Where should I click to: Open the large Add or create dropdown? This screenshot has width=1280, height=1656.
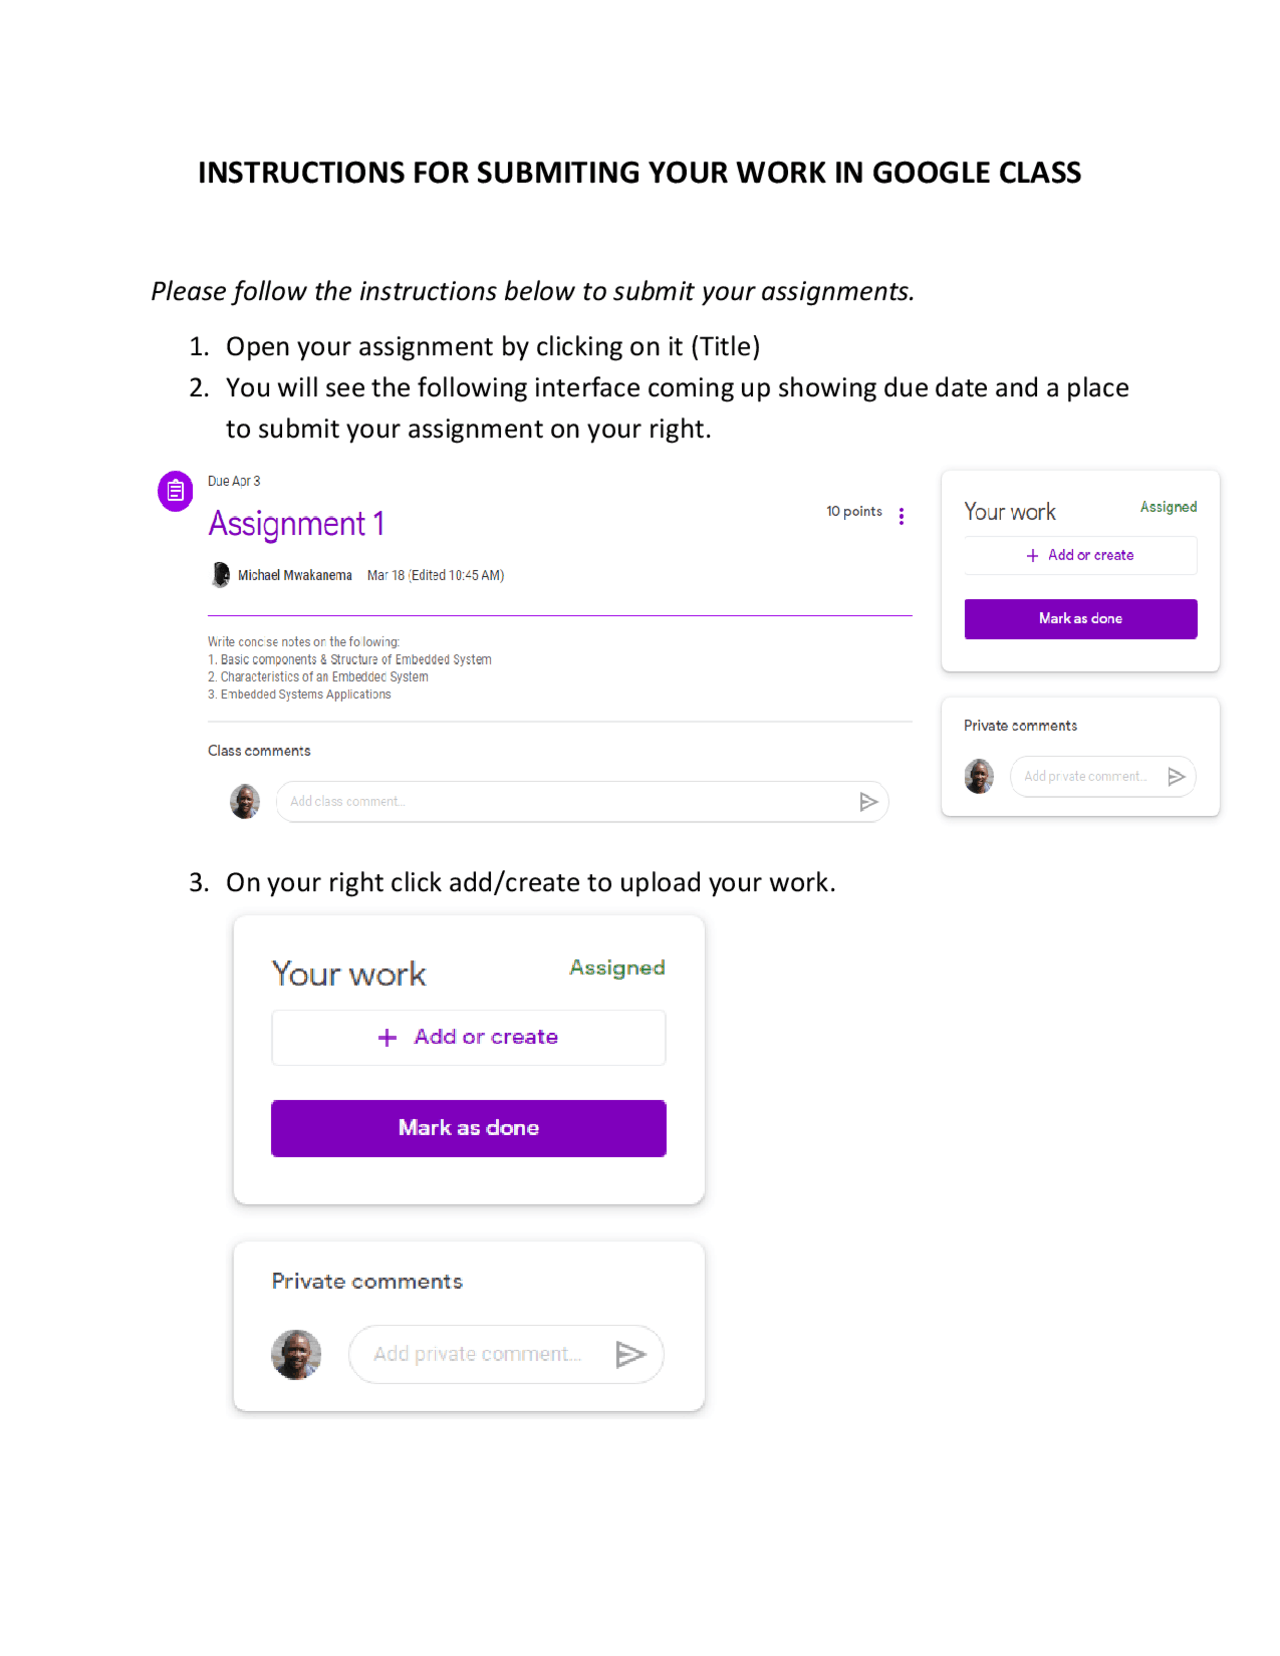[x=468, y=1038]
